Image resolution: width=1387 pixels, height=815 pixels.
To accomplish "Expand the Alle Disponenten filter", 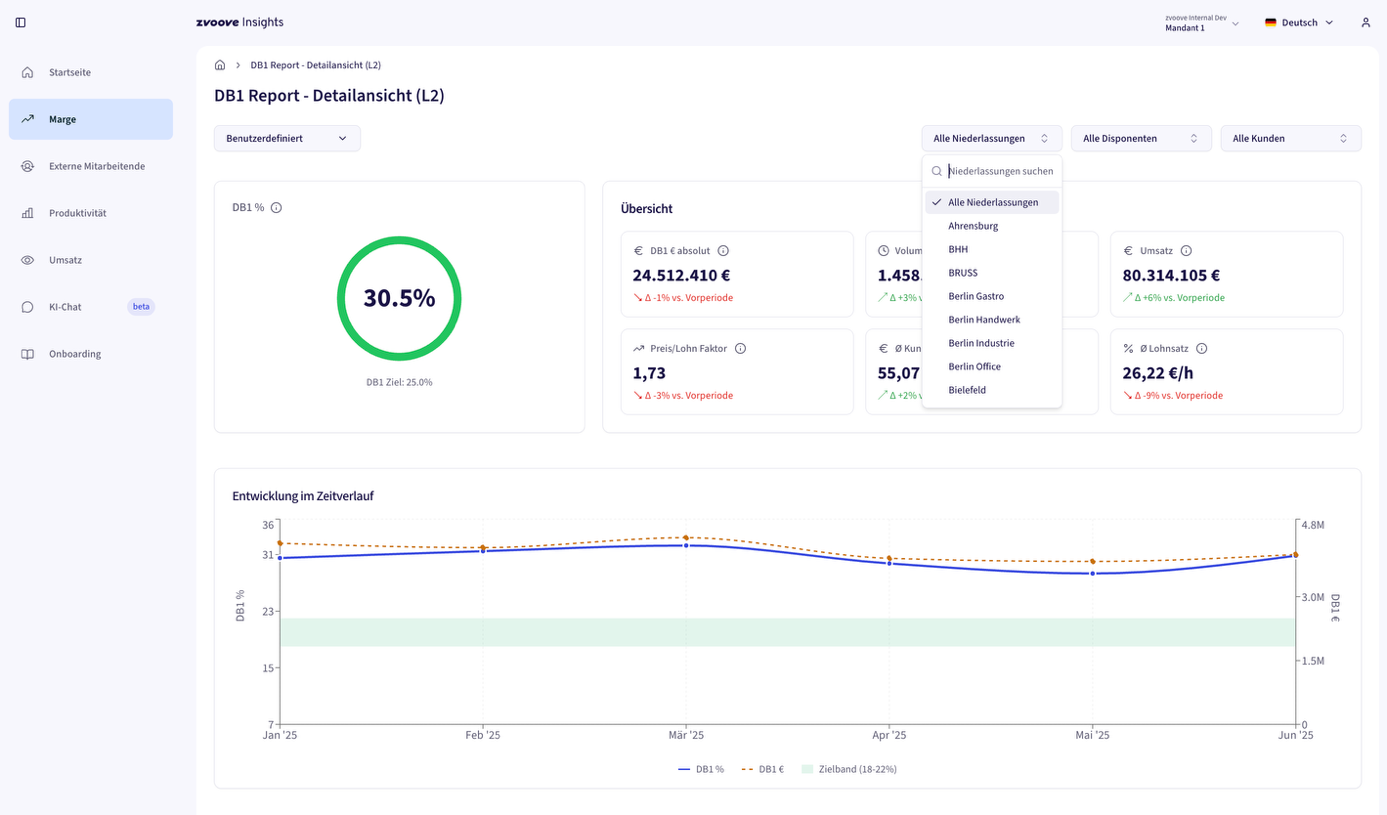I will pos(1140,138).
